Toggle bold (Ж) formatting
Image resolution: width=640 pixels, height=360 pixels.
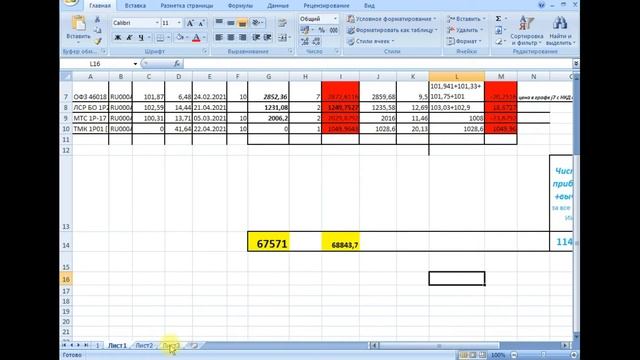tap(118, 38)
